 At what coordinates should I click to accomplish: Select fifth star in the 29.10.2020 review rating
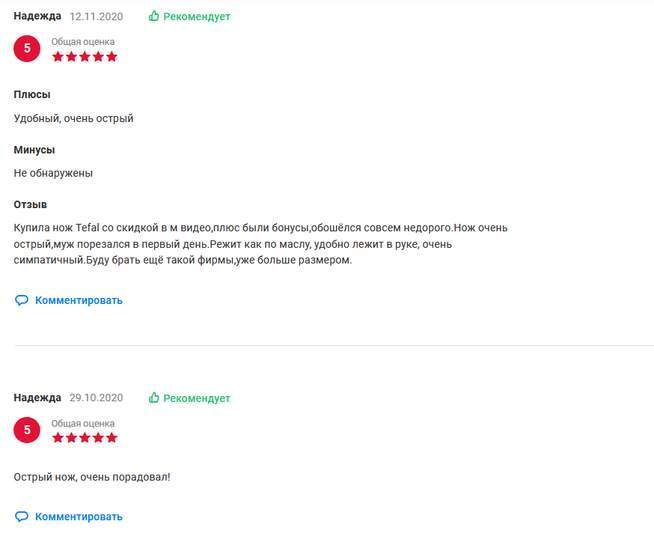click(111, 438)
